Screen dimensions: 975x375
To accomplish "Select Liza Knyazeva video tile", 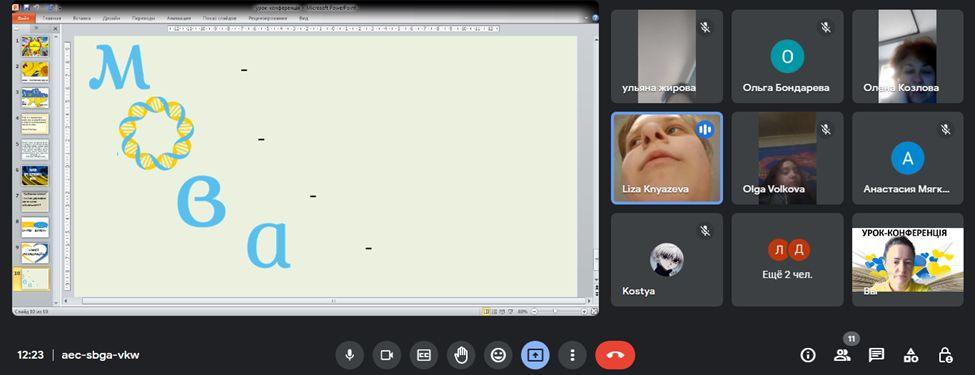I will (667, 158).
